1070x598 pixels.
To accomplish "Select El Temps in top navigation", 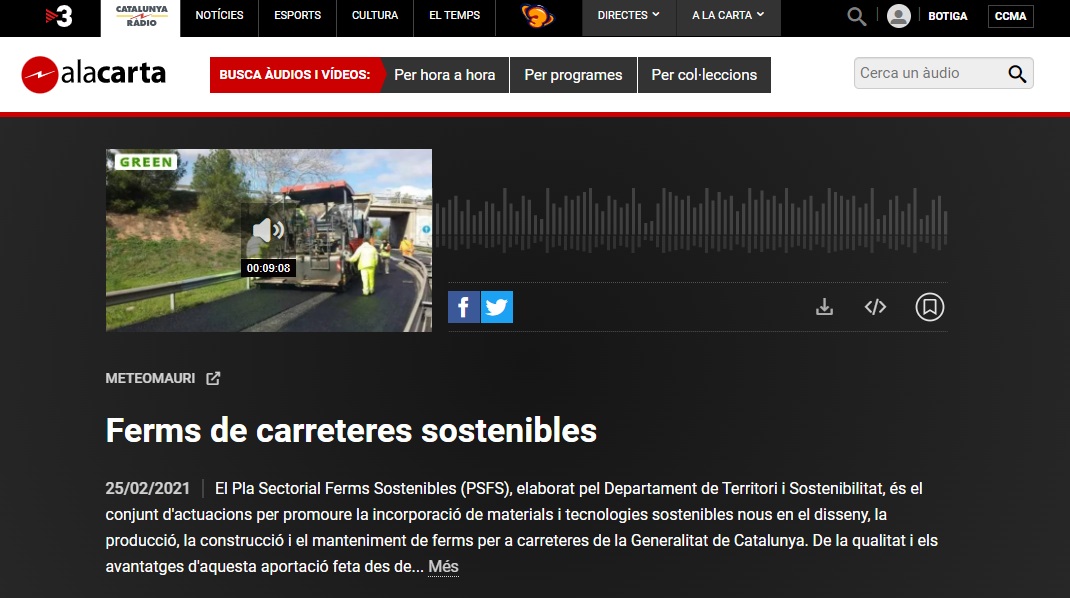I will [454, 15].
